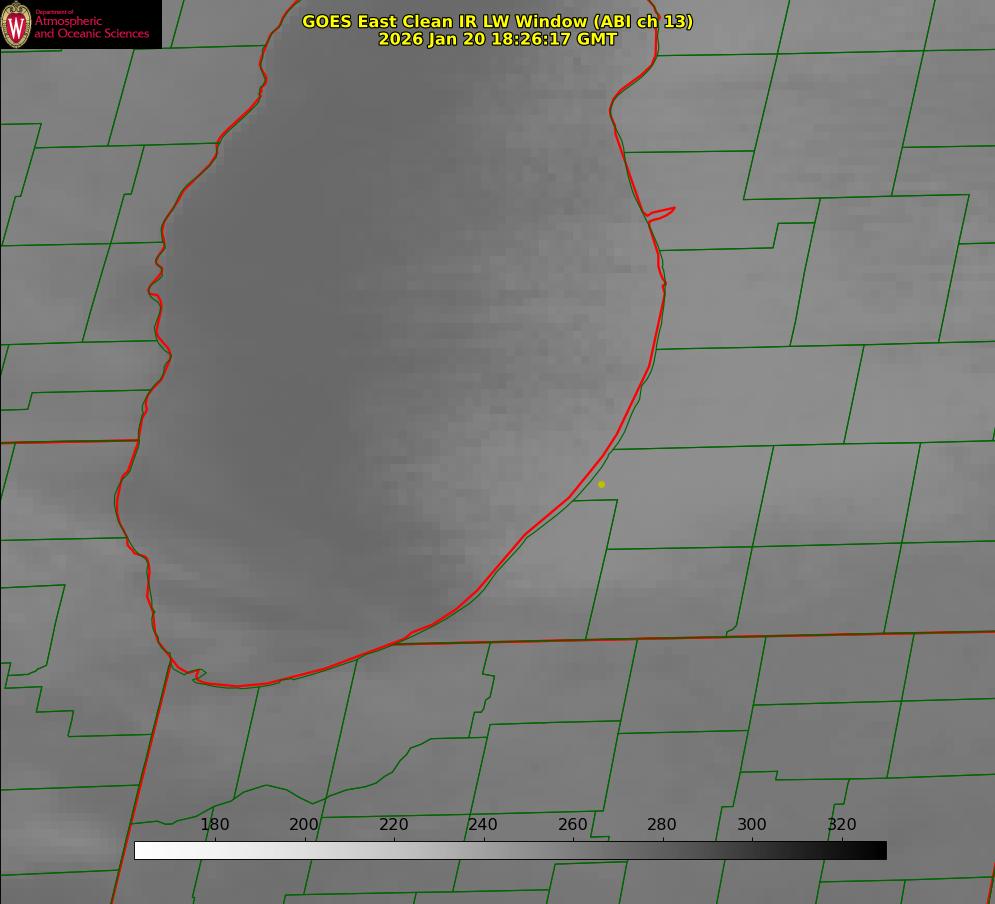This screenshot has width=995, height=904.
Task: Click the (ABI ch 13) text in the title
Action: click(x=644, y=21)
